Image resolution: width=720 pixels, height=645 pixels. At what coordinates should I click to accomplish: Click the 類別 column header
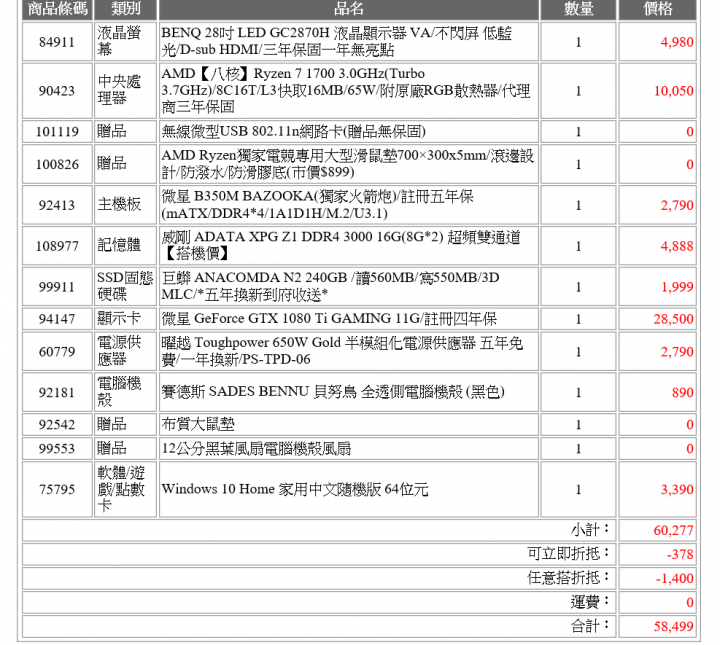pos(125,9)
